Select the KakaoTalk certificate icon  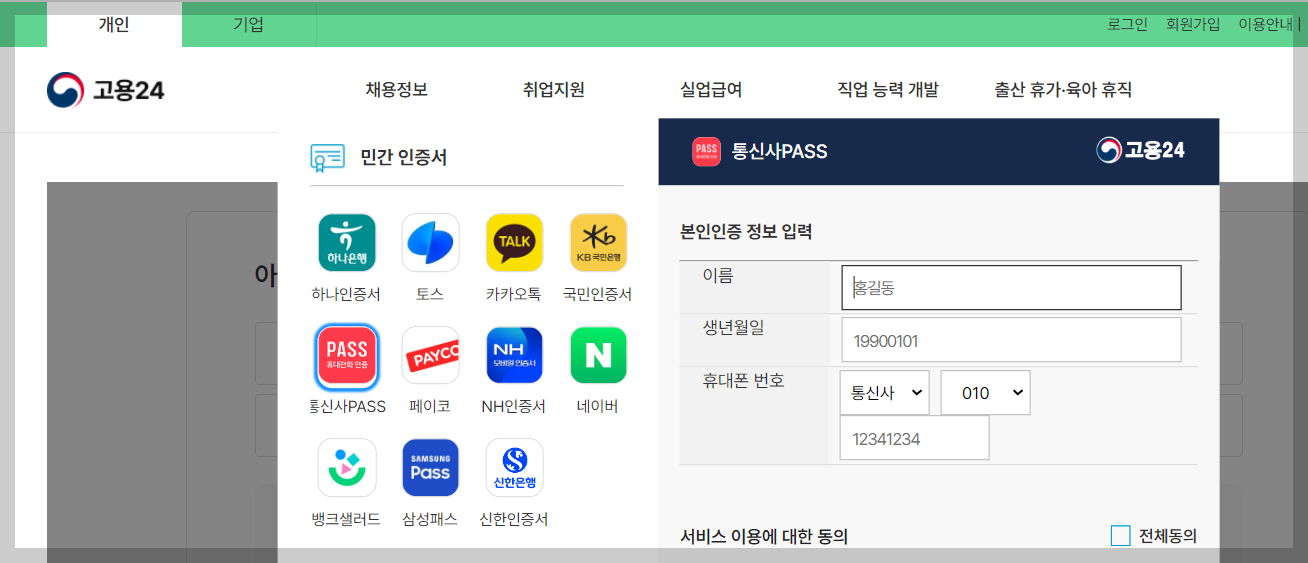[514, 242]
